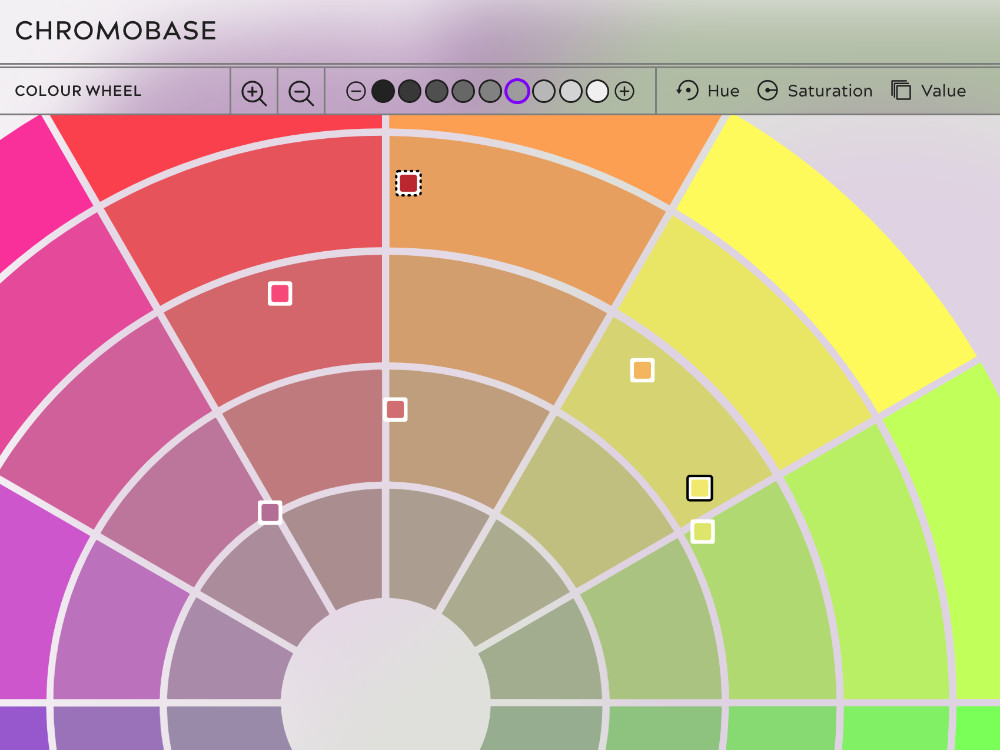Image resolution: width=1000 pixels, height=750 pixels.
Task: Select the salmon marker on the centre line
Action: click(395, 409)
